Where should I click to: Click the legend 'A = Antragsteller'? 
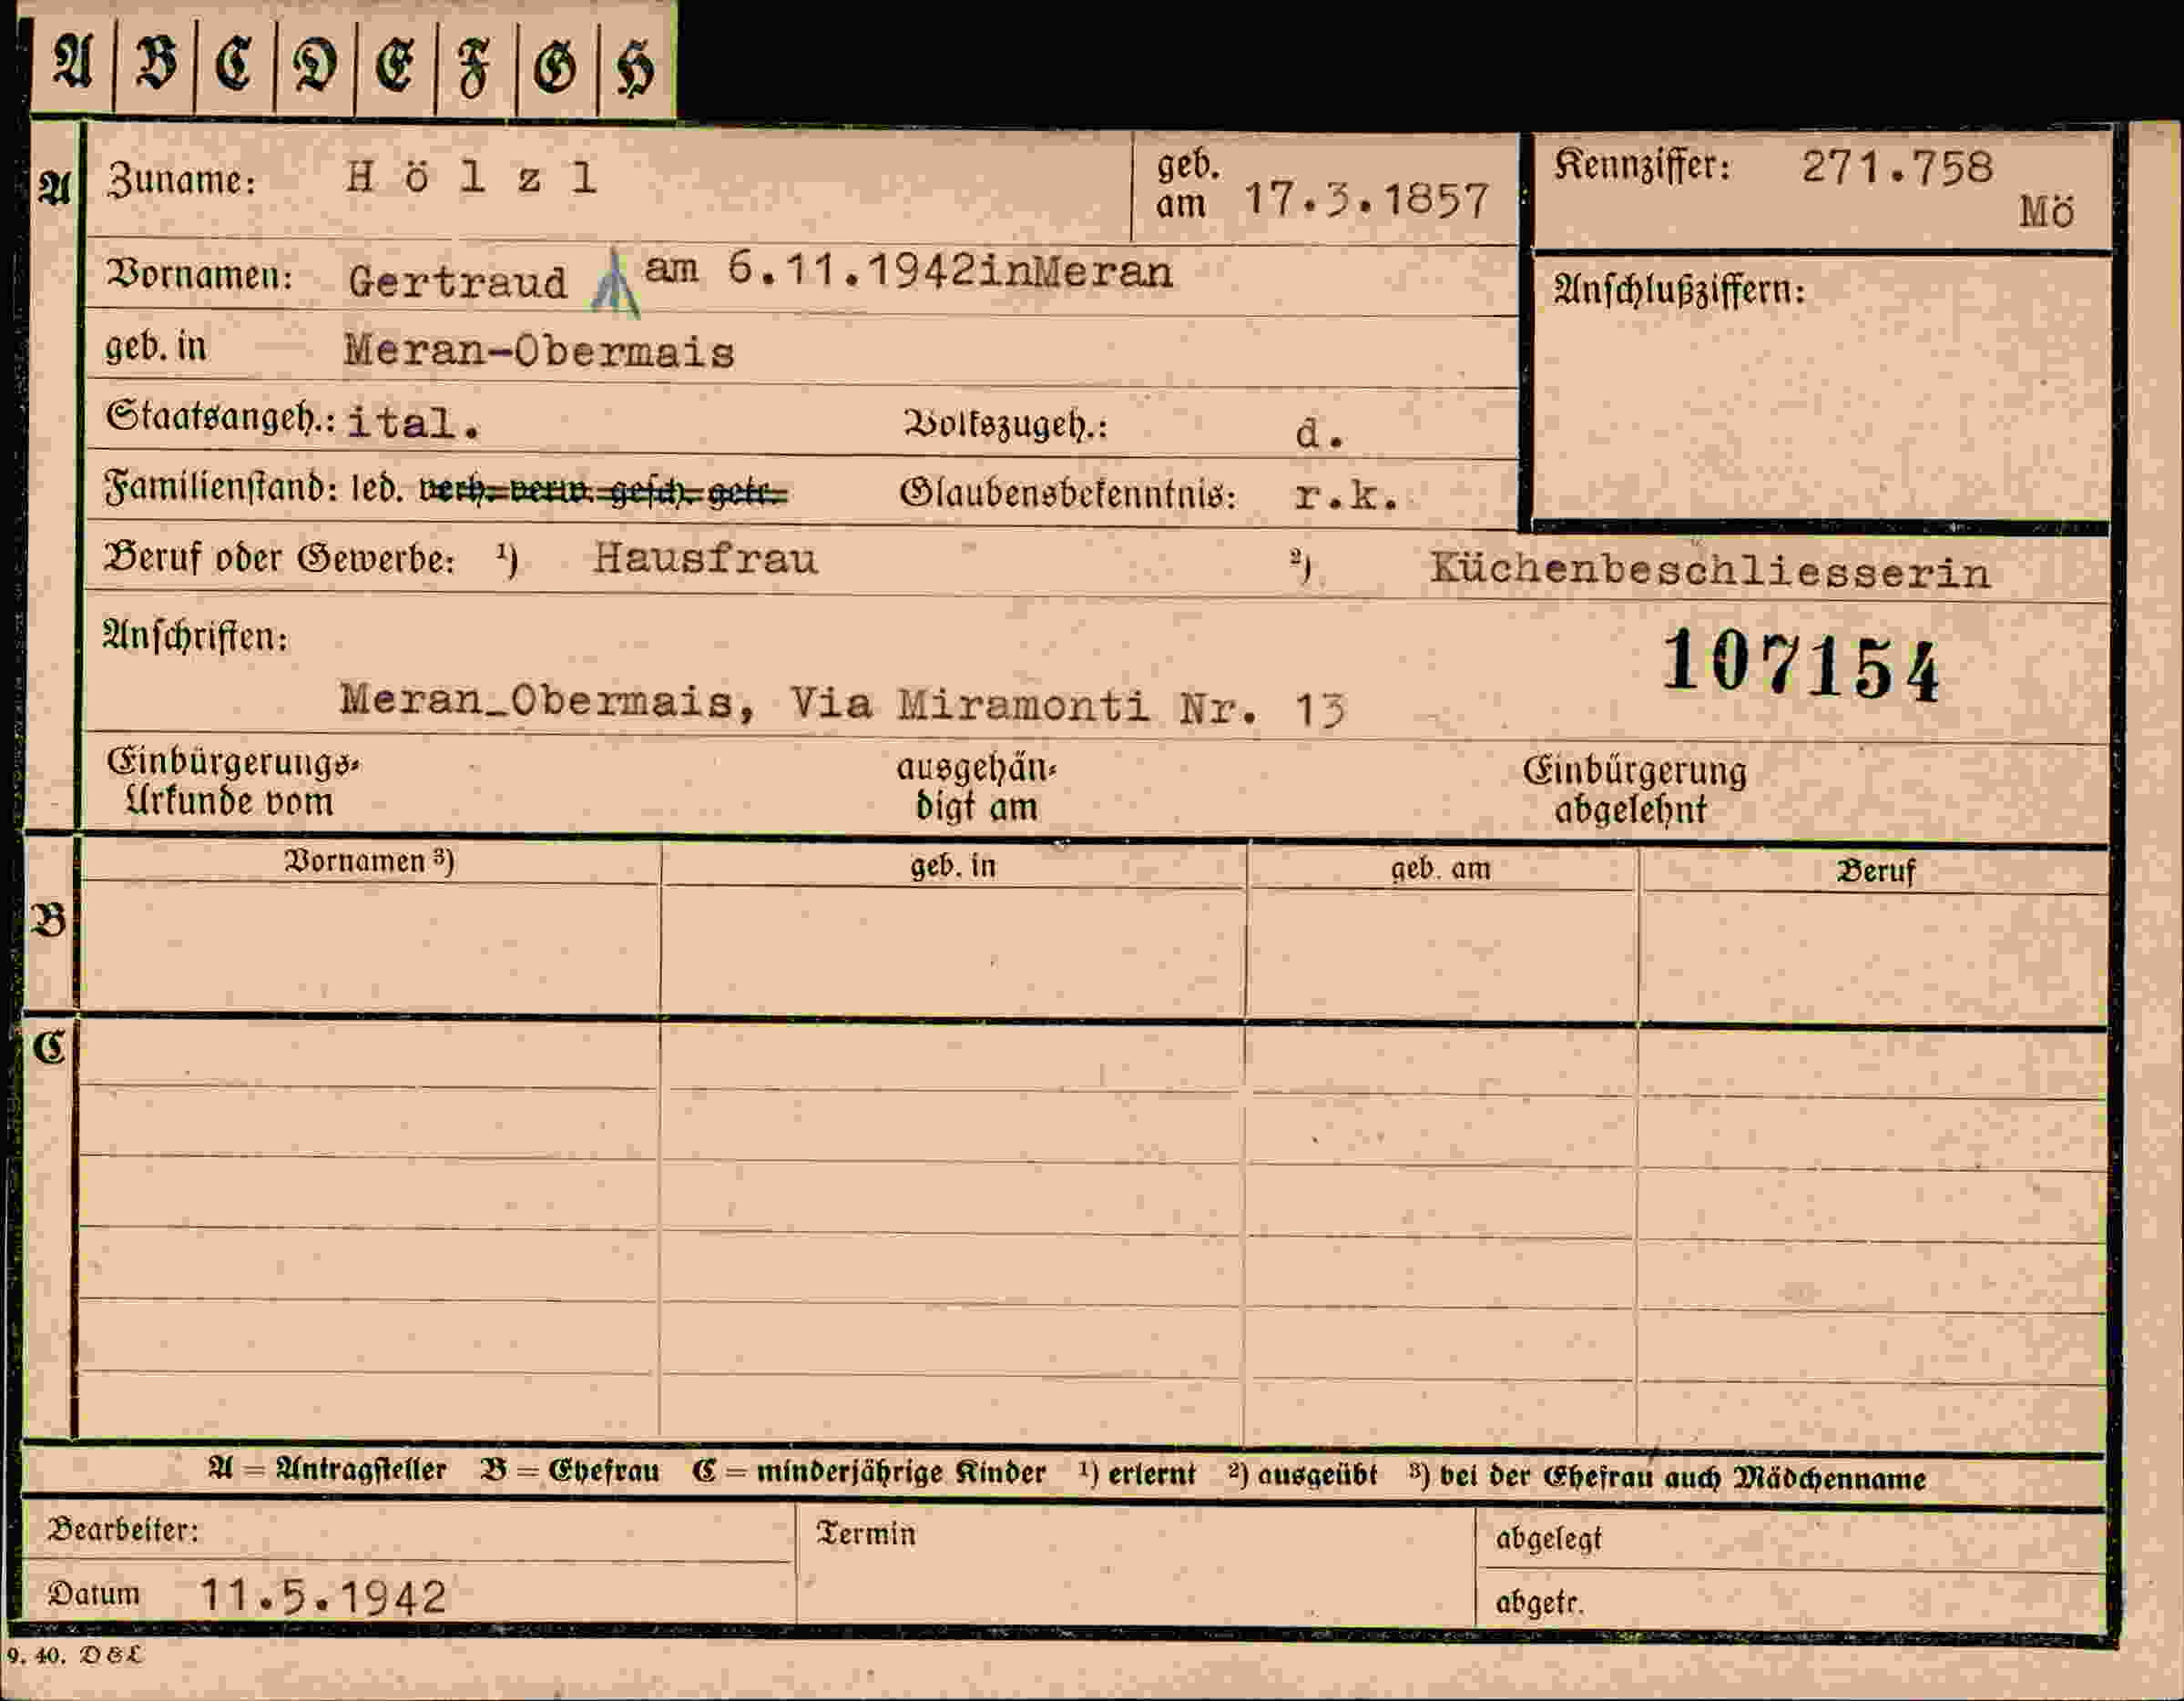point(327,1470)
